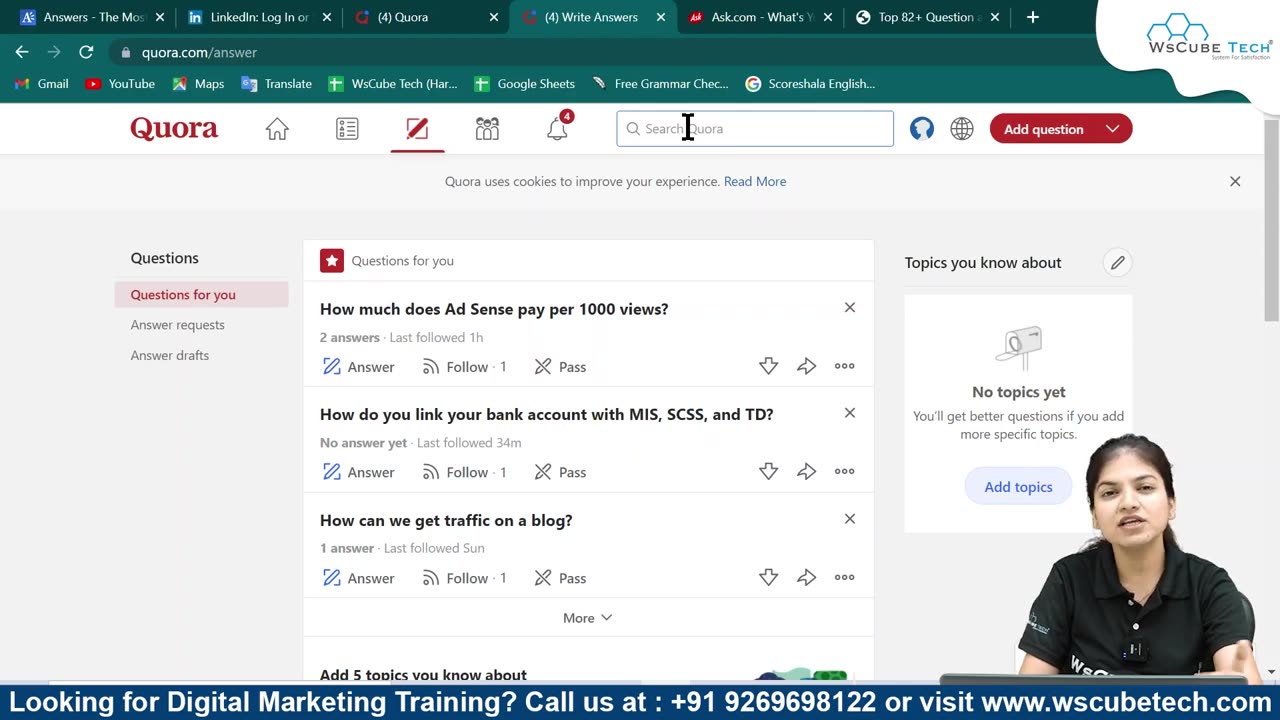Select the Answer pencil icon in navbar
The height and width of the screenshot is (720, 1280).
coord(417,129)
